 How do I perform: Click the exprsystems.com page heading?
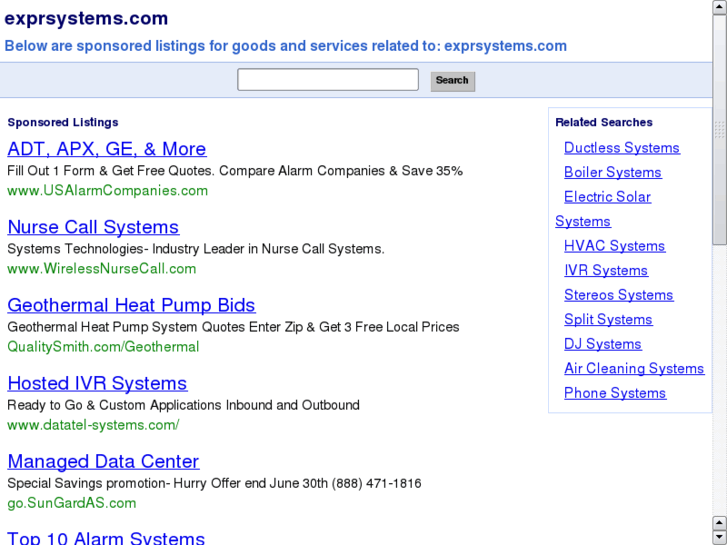coord(86,19)
